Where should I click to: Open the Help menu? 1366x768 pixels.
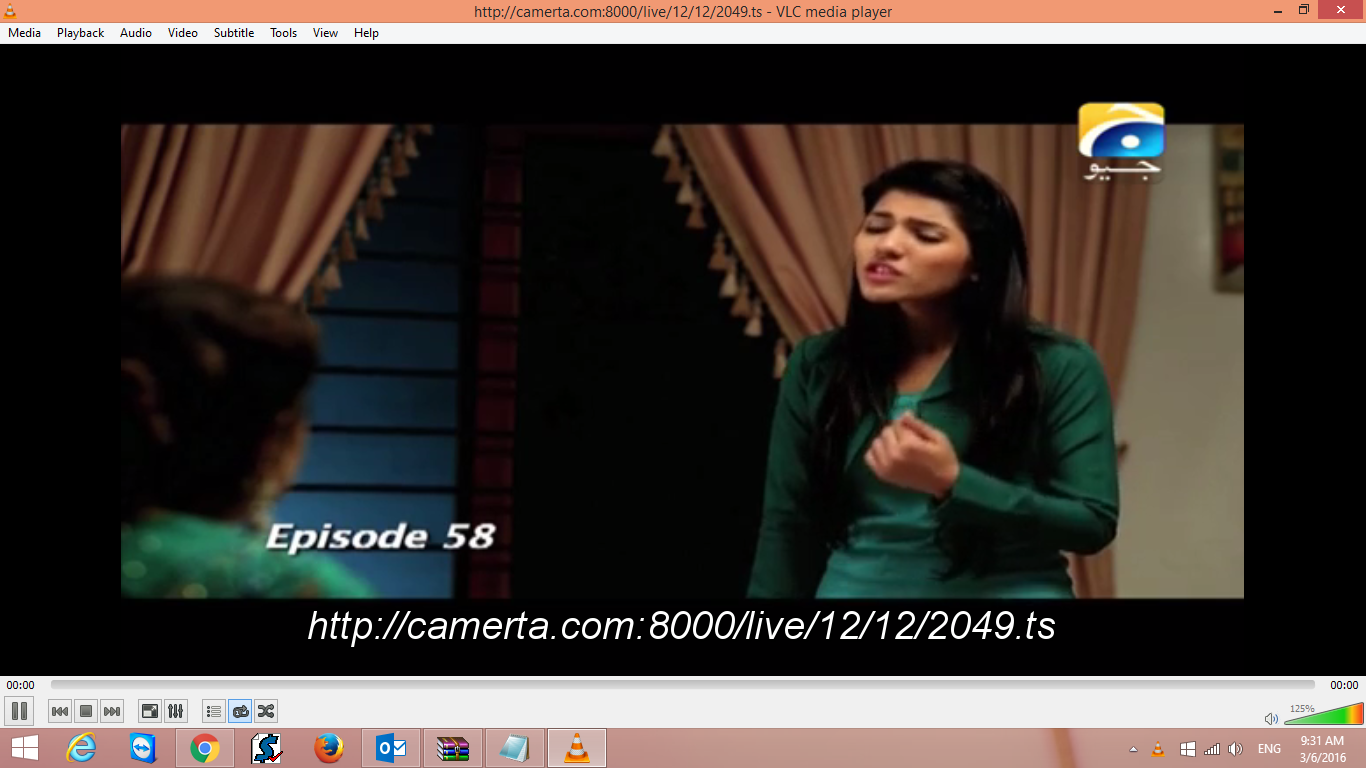click(x=367, y=33)
